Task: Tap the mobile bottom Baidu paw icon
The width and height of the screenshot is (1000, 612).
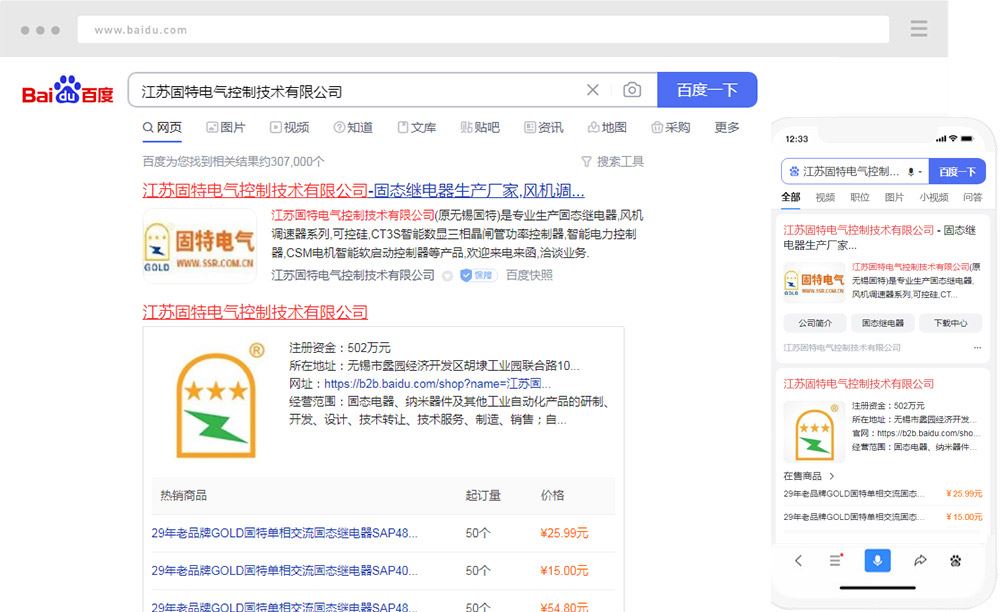Action: (955, 560)
